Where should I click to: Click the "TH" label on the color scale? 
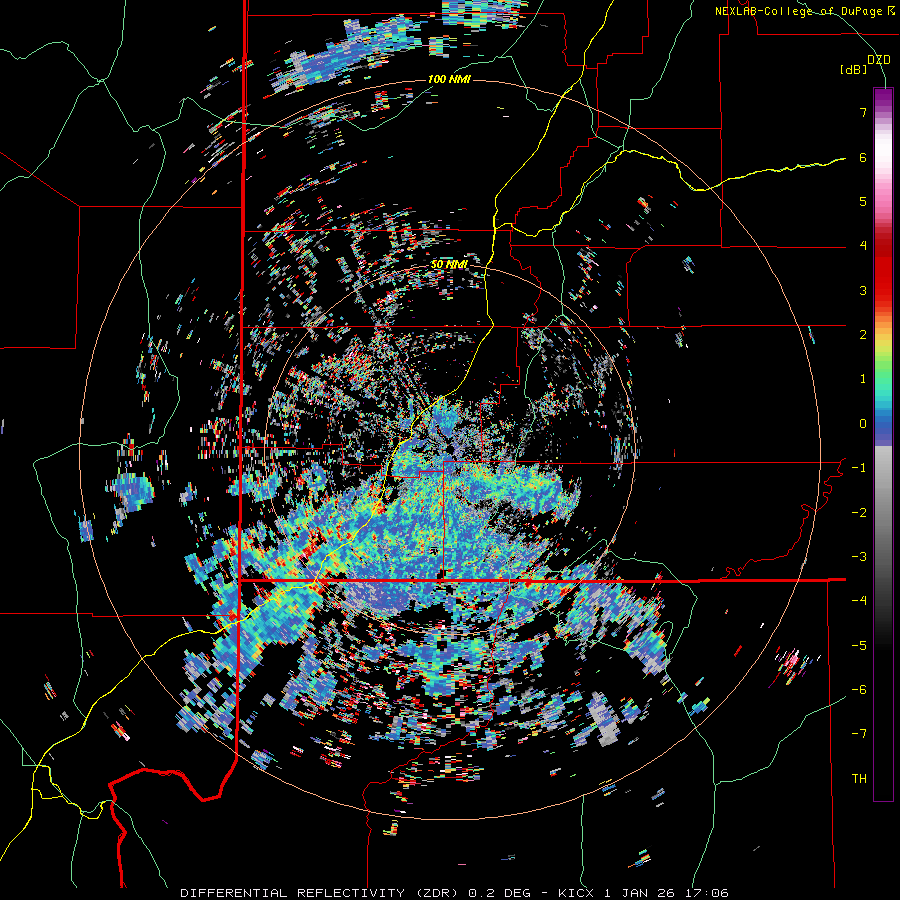click(859, 779)
